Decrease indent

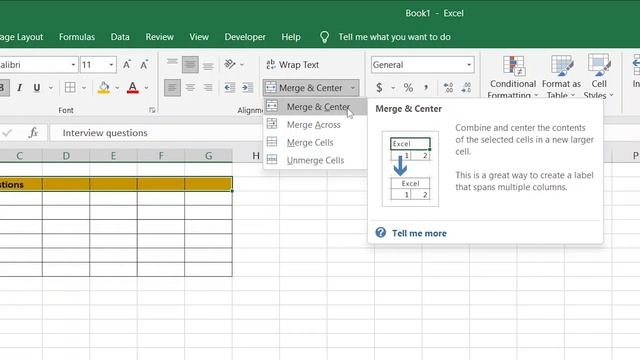229,88
